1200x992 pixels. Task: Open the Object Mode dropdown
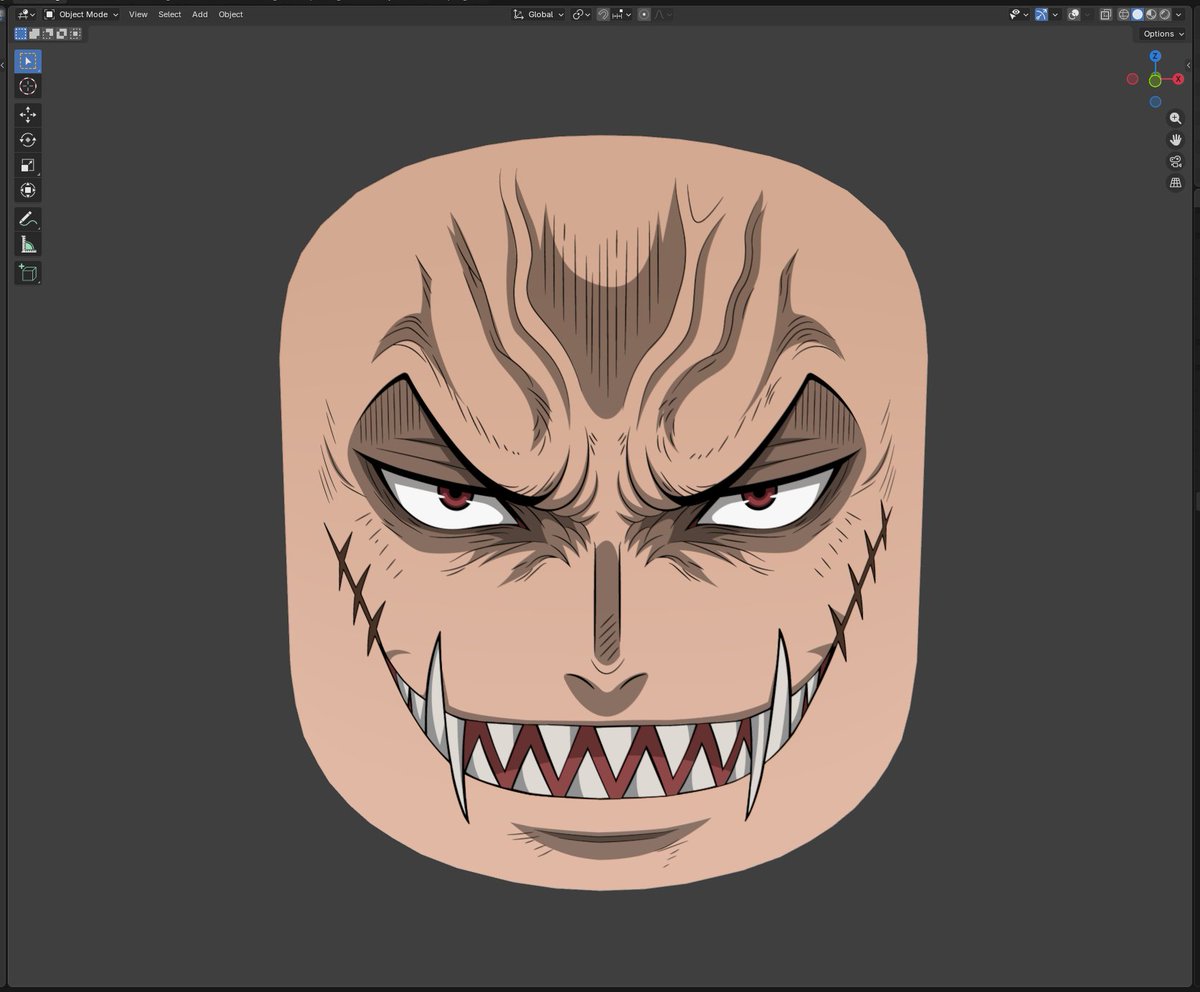tap(81, 14)
